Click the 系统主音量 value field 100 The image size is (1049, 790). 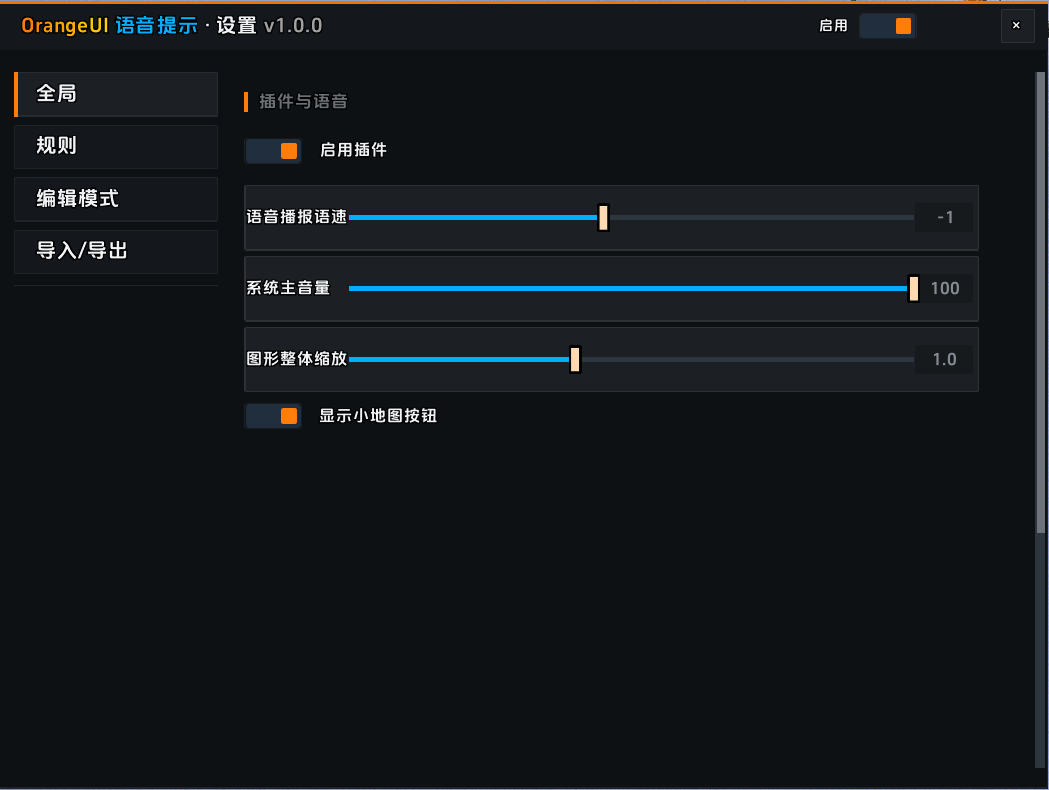(x=944, y=288)
